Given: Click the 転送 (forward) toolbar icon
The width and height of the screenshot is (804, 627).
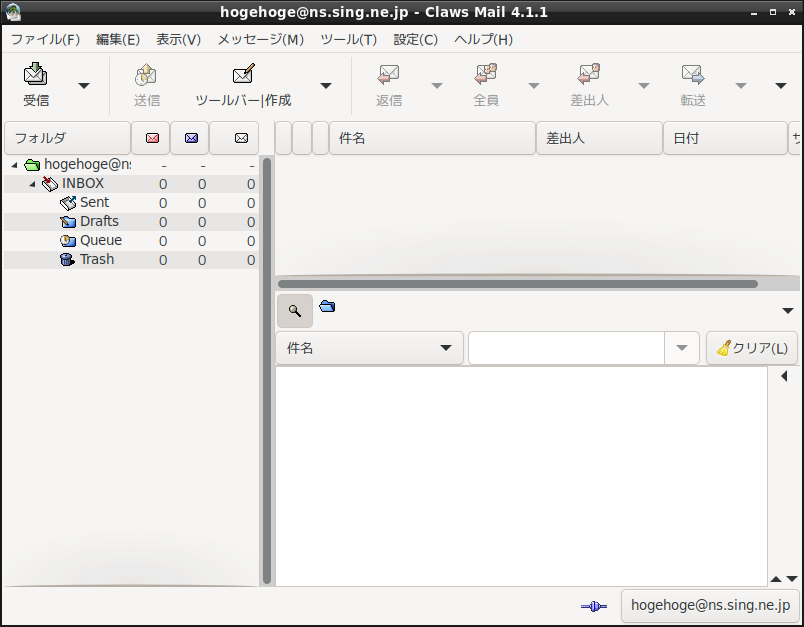Looking at the screenshot, I should click(693, 74).
